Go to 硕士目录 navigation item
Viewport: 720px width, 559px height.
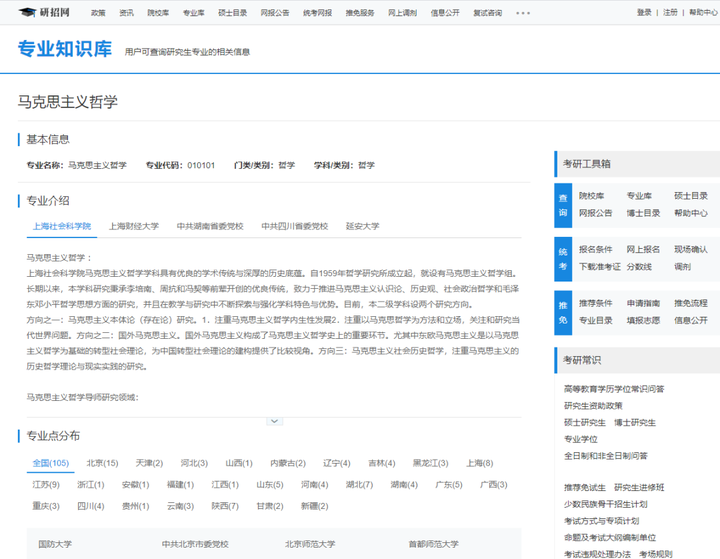232,13
